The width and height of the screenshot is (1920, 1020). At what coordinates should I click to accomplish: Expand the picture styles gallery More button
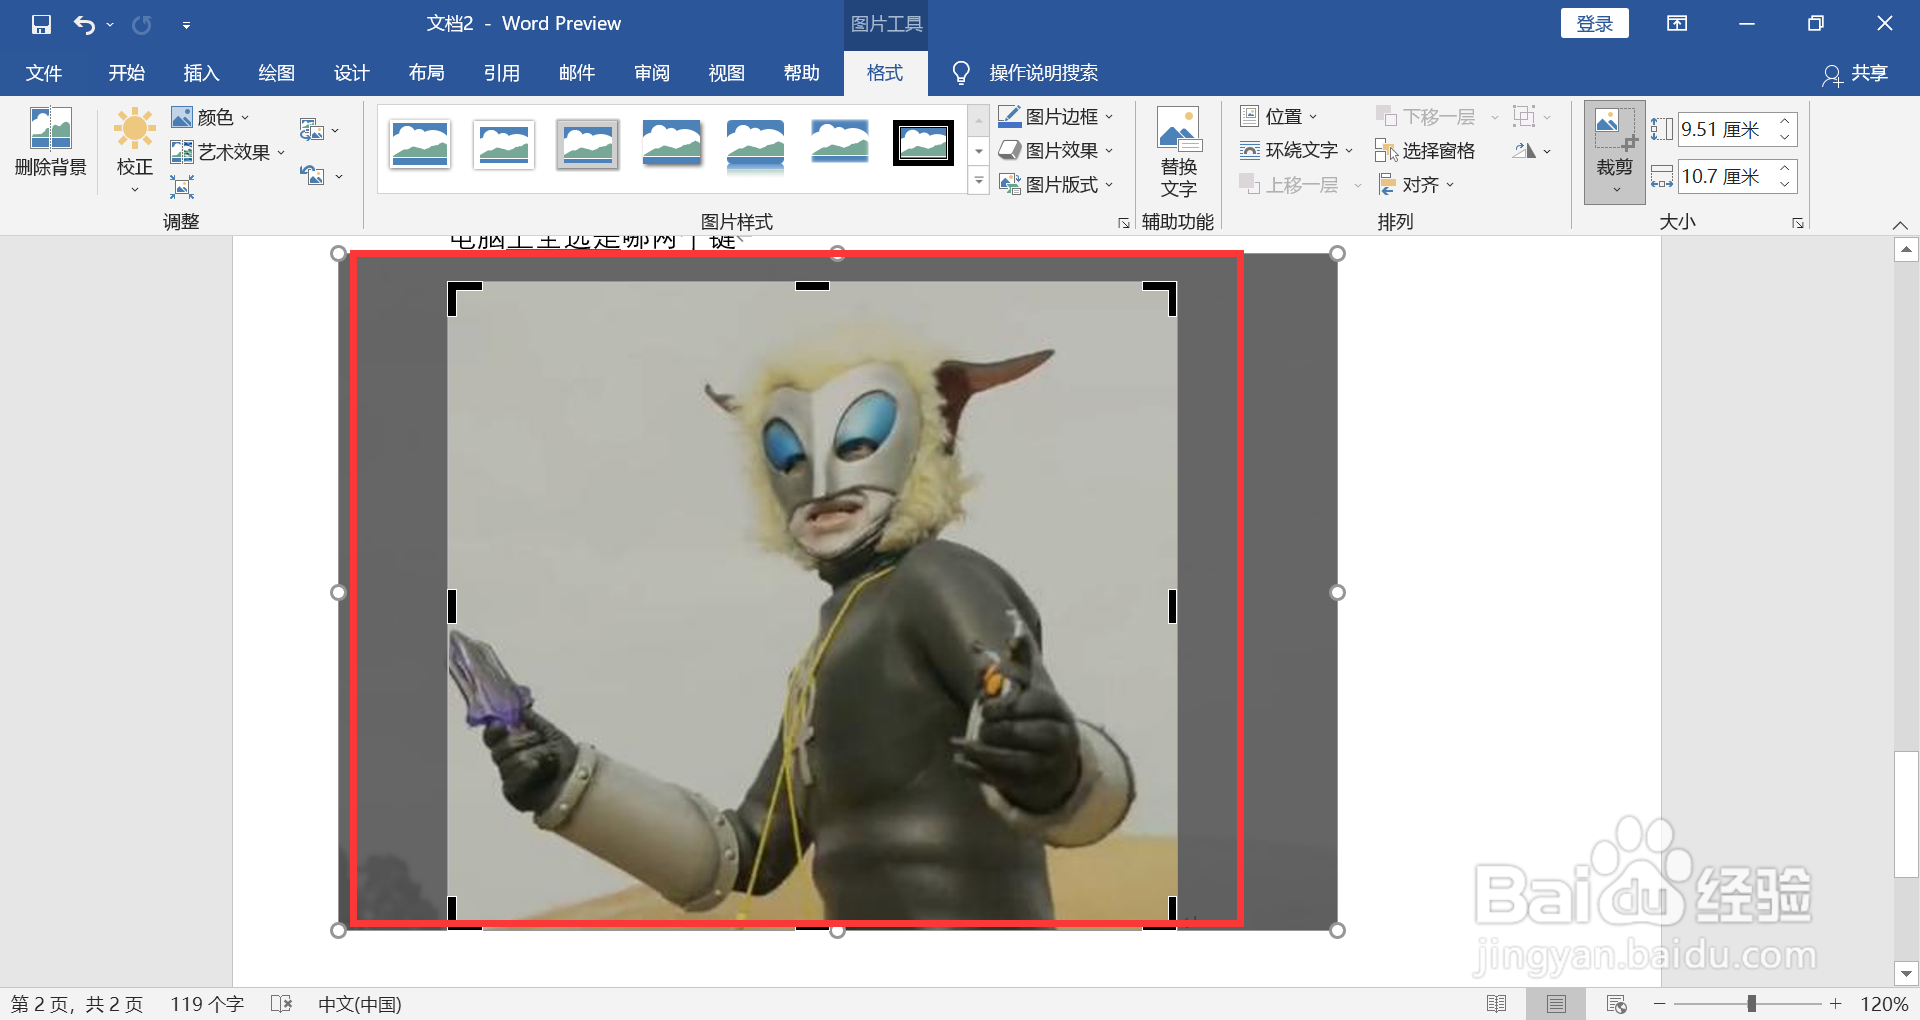pyautogui.click(x=980, y=182)
